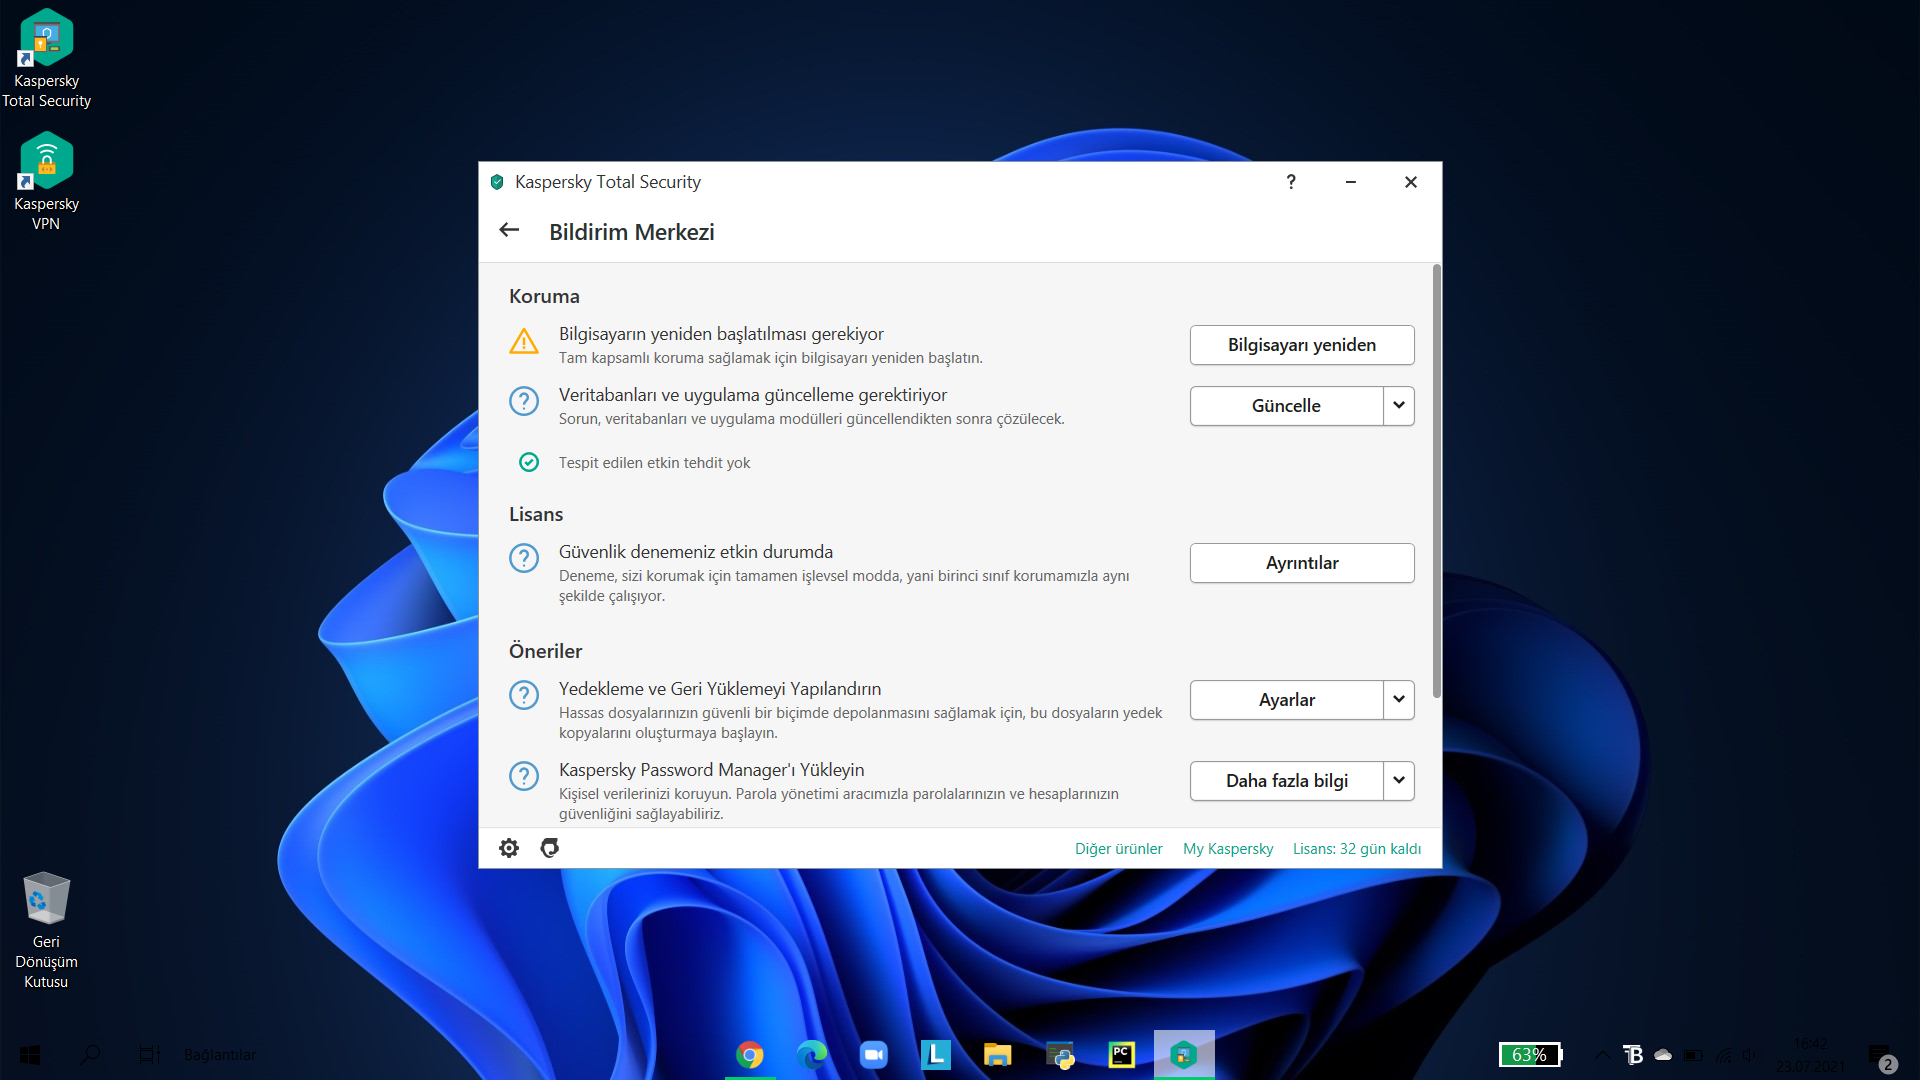This screenshot has width=1920, height=1080.
Task: Click the yellow warning triangle icon
Action: coord(524,342)
